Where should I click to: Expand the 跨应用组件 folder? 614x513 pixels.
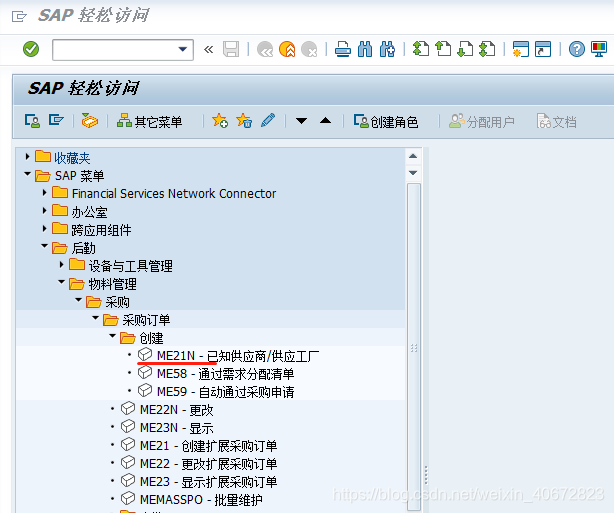44,229
